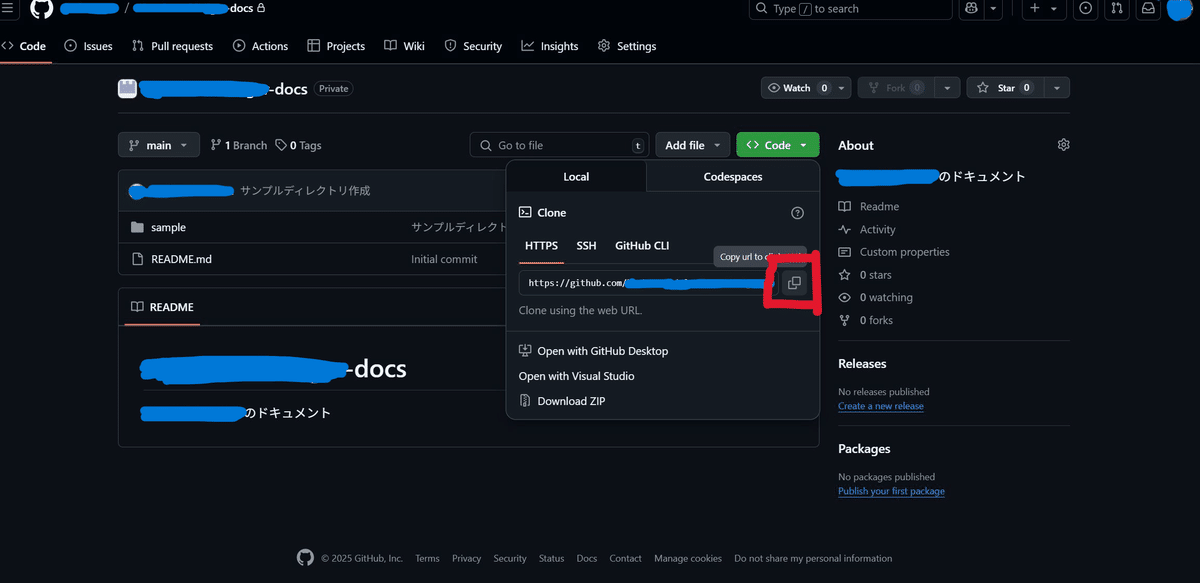The width and height of the screenshot is (1200, 583).
Task: Open the Packages heading link
Action: pos(864,449)
